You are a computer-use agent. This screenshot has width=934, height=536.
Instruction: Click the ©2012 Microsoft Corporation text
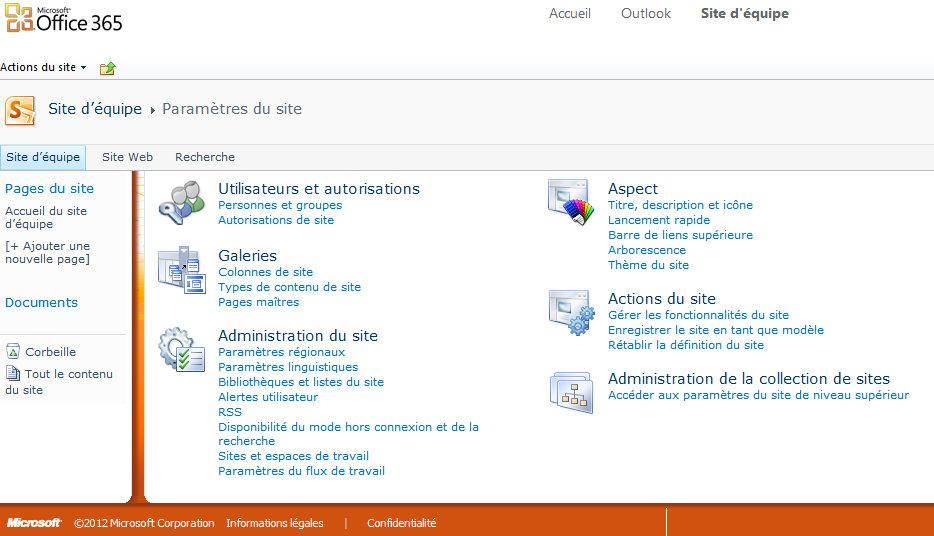click(144, 523)
